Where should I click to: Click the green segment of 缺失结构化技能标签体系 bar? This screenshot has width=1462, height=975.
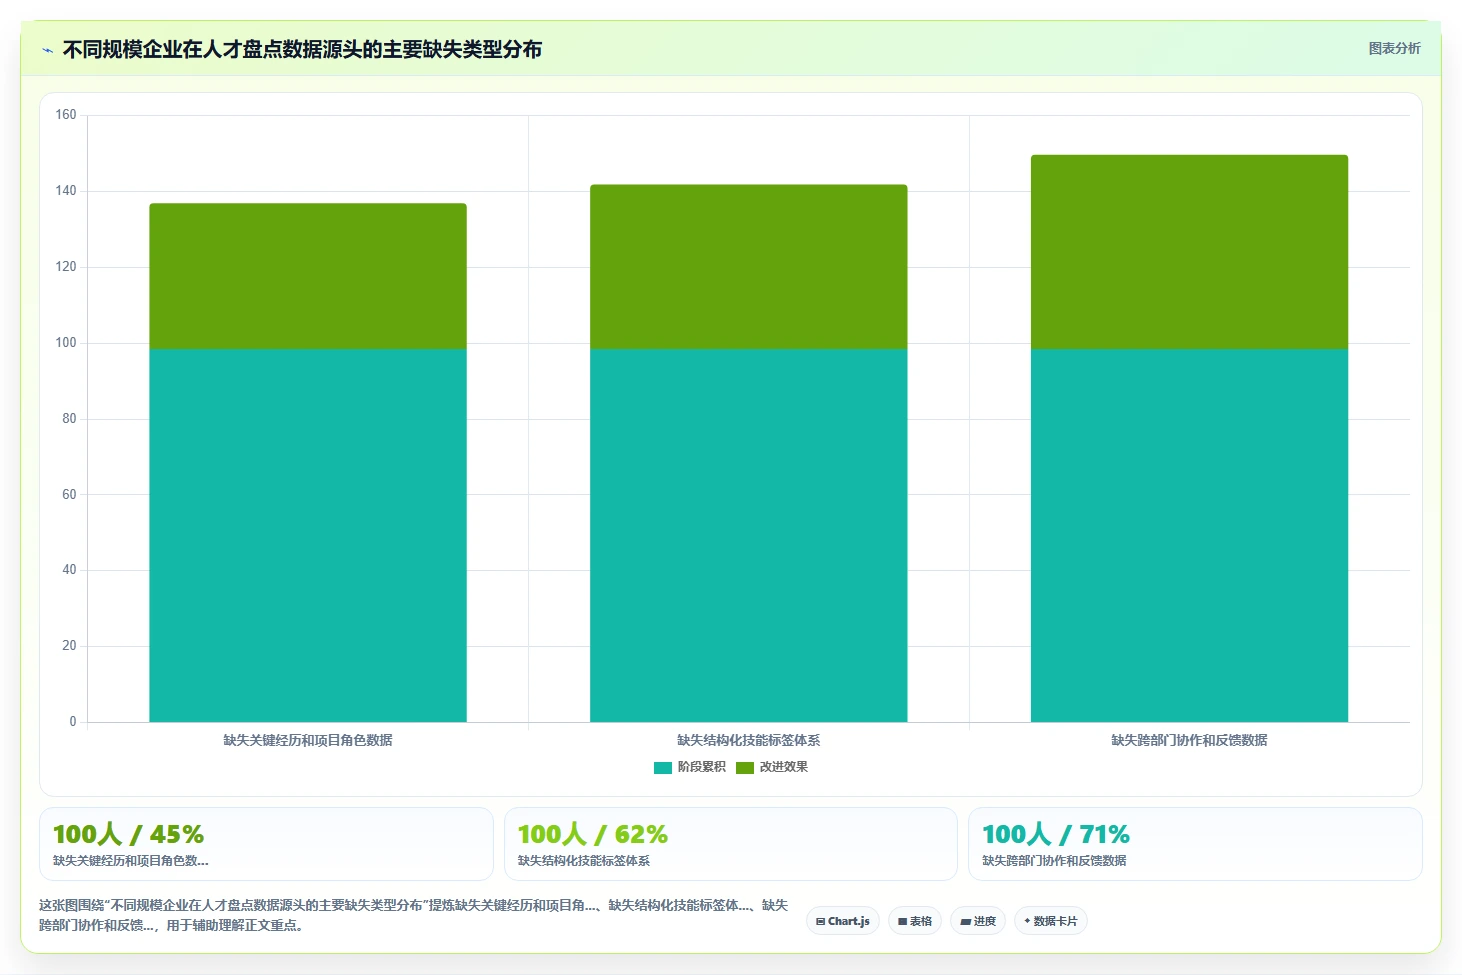[x=749, y=267]
